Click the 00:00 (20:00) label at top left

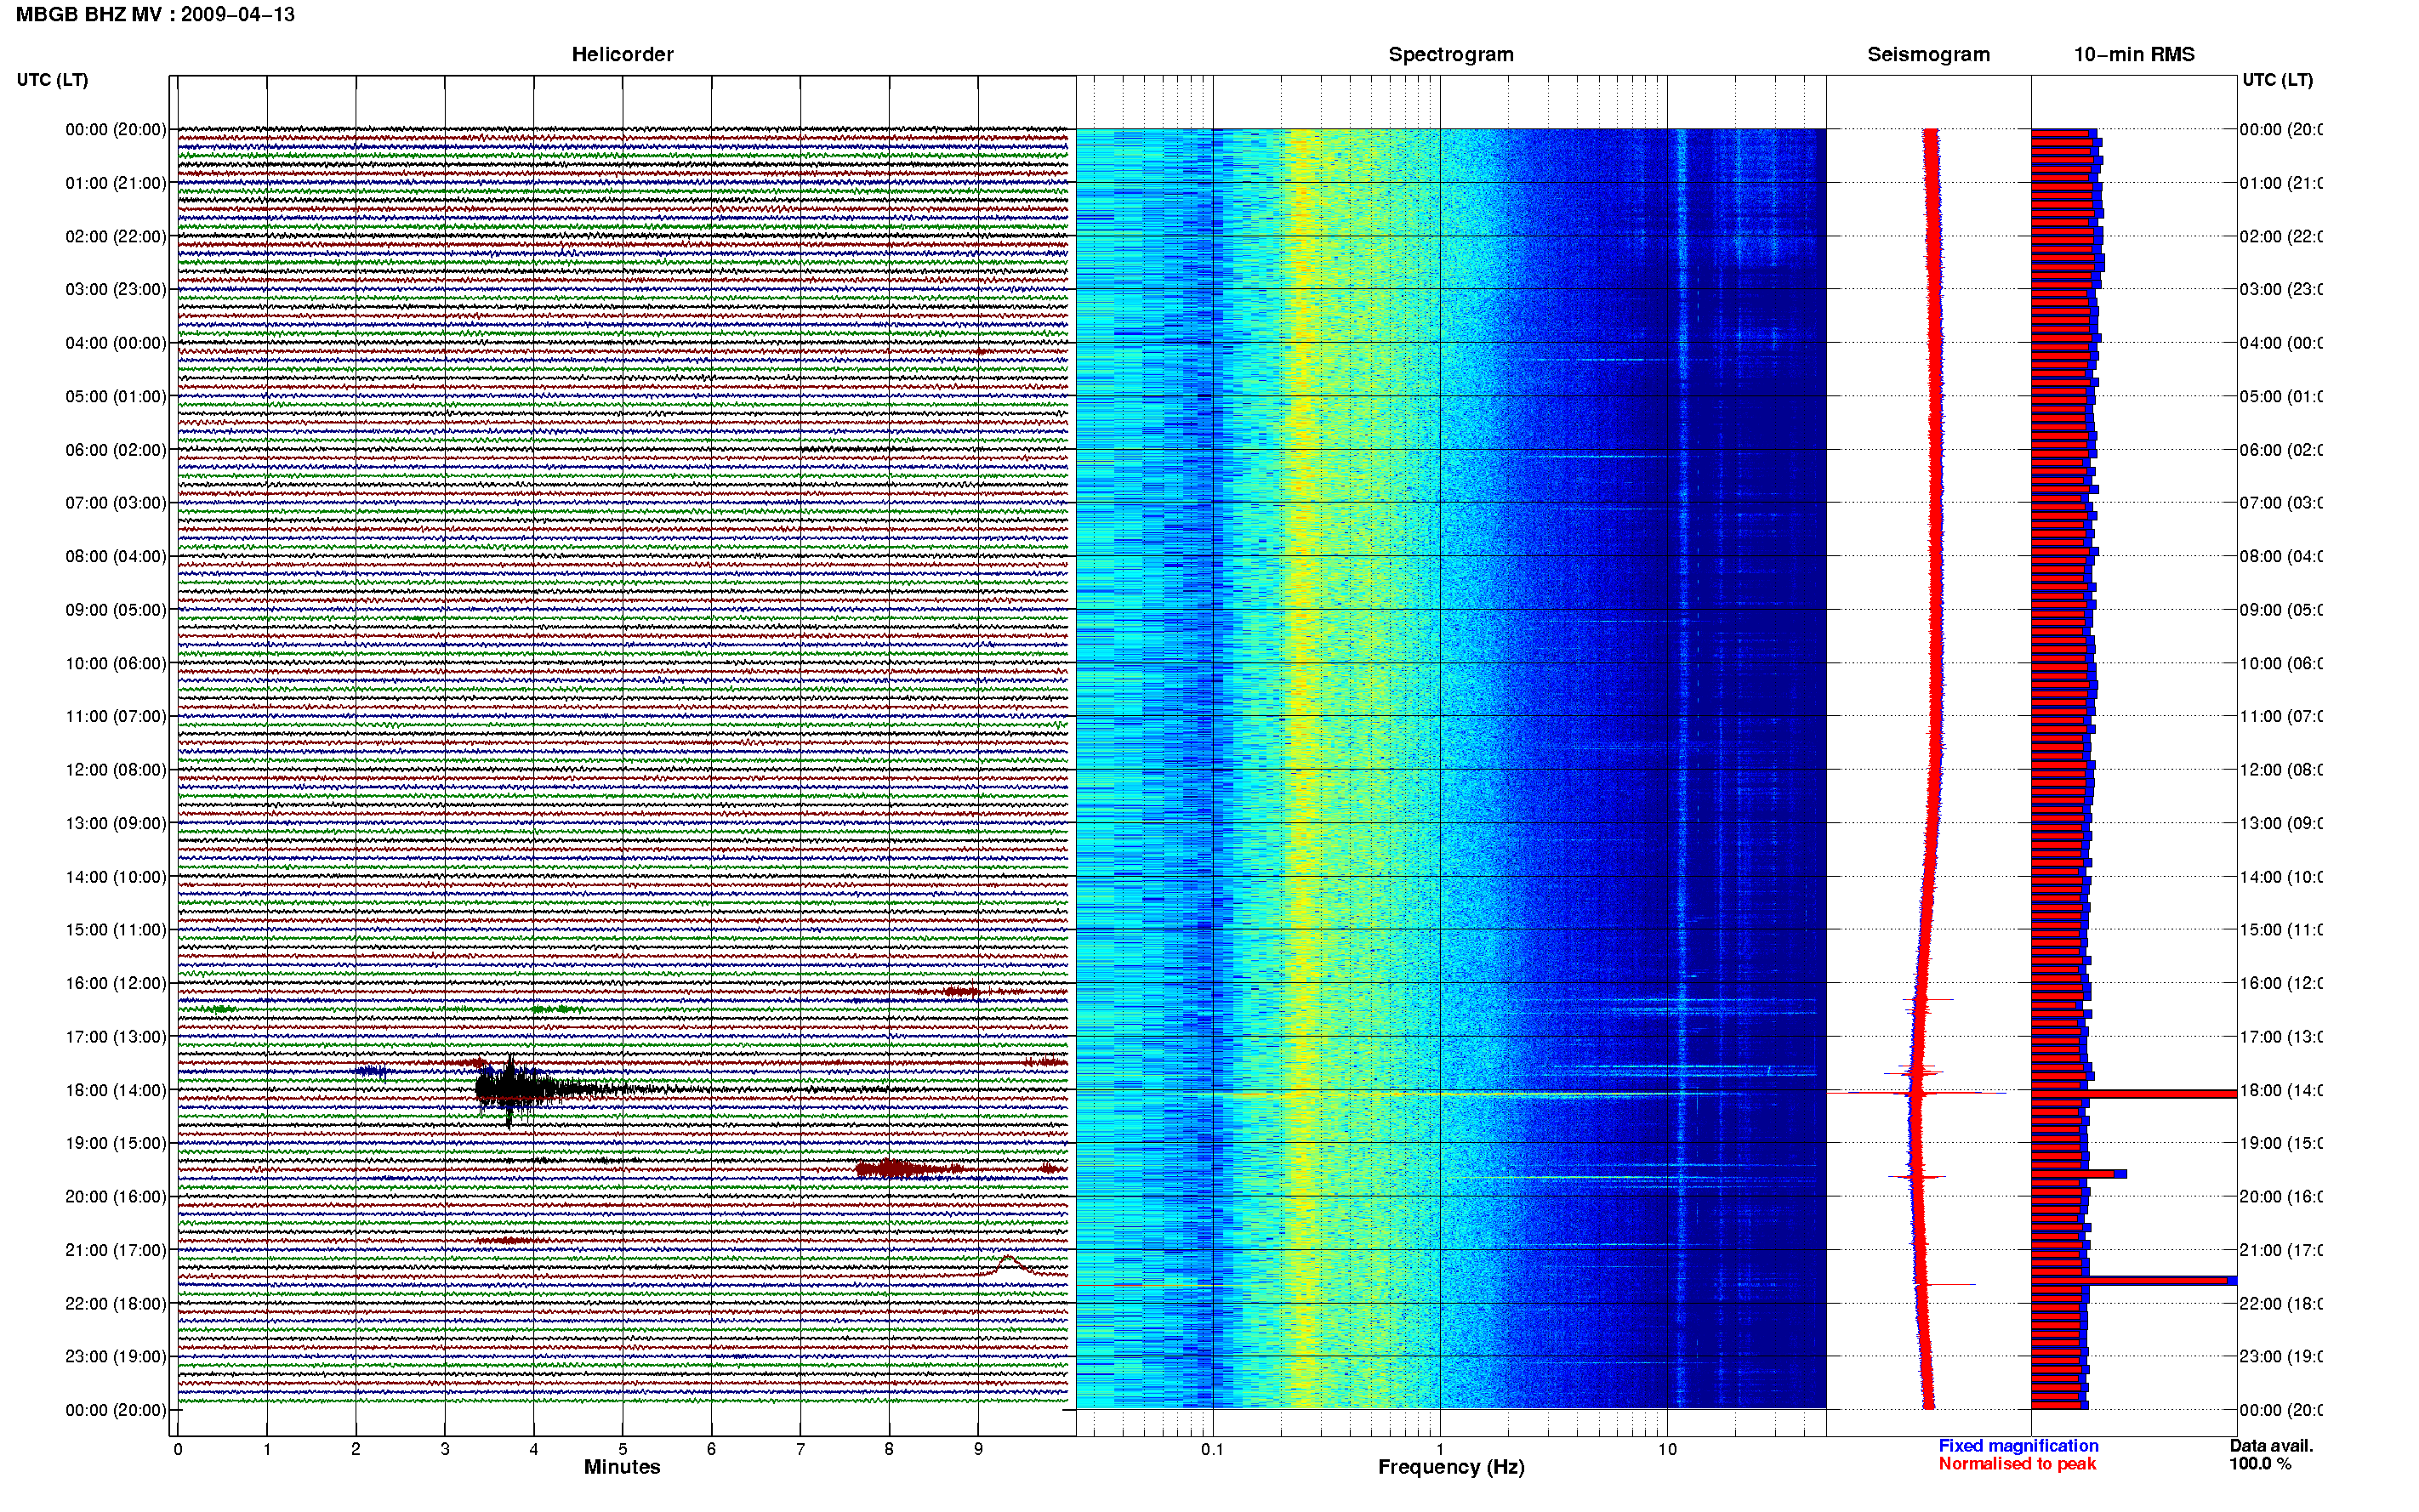click(x=116, y=129)
